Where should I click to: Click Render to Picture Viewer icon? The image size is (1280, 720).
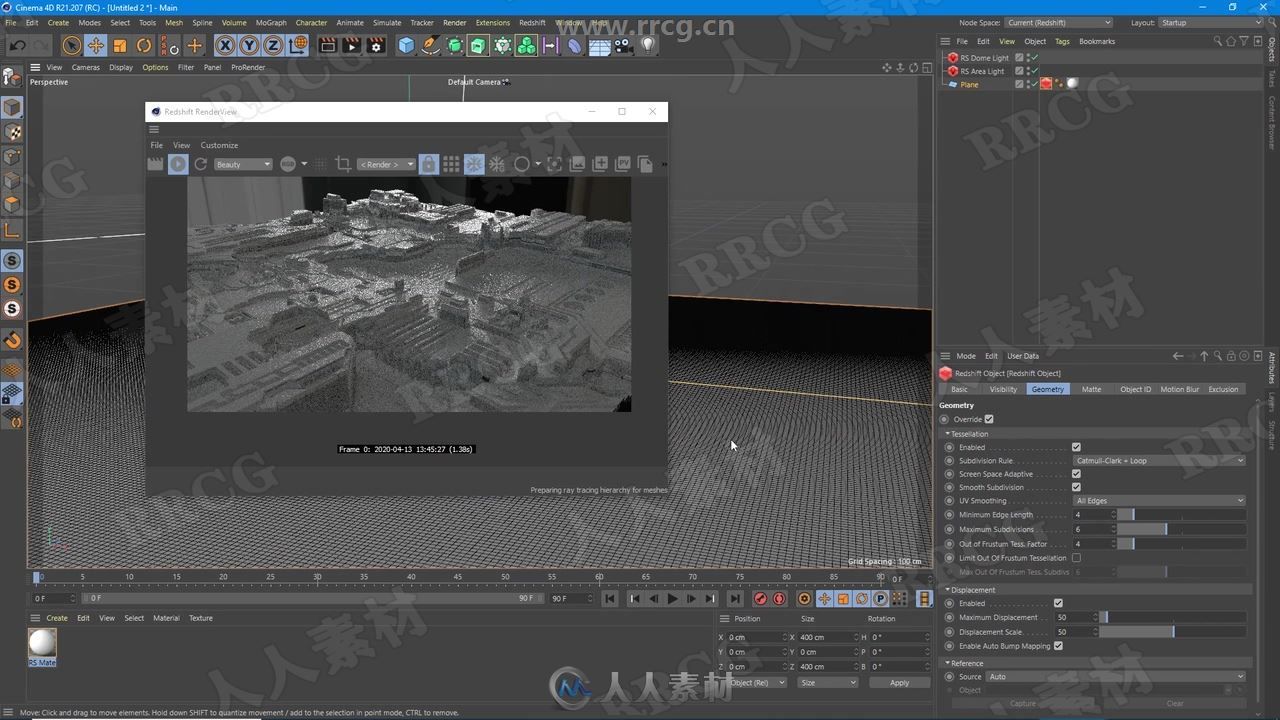[351, 45]
